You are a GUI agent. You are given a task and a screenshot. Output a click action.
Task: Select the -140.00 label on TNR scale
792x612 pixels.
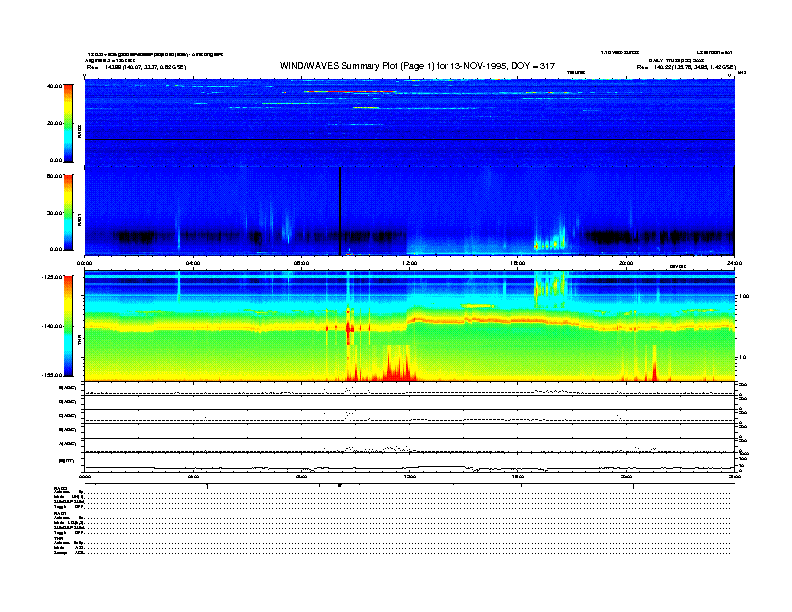[52, 326]
